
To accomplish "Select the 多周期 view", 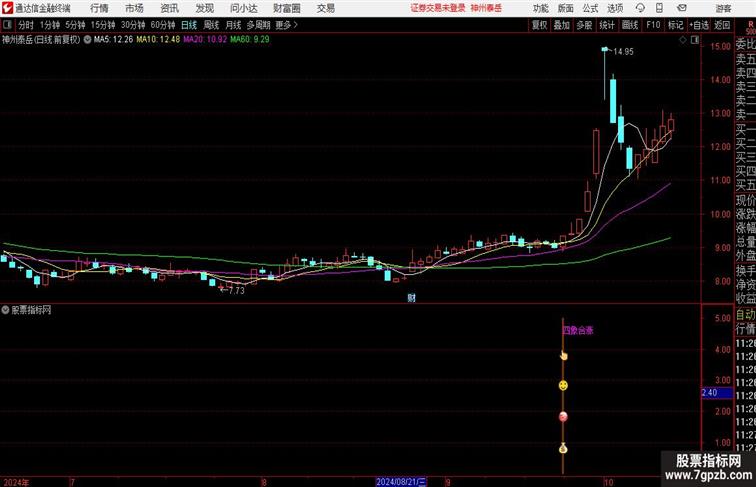I will (258, 25).
